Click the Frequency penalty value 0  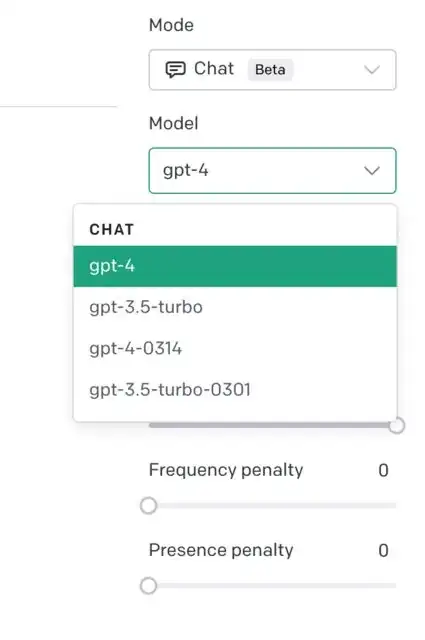click(383, 471)
